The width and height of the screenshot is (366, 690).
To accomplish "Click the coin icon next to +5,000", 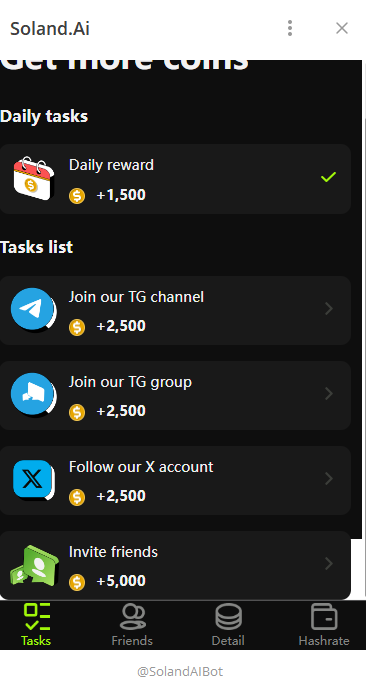I will click(77, 582).
